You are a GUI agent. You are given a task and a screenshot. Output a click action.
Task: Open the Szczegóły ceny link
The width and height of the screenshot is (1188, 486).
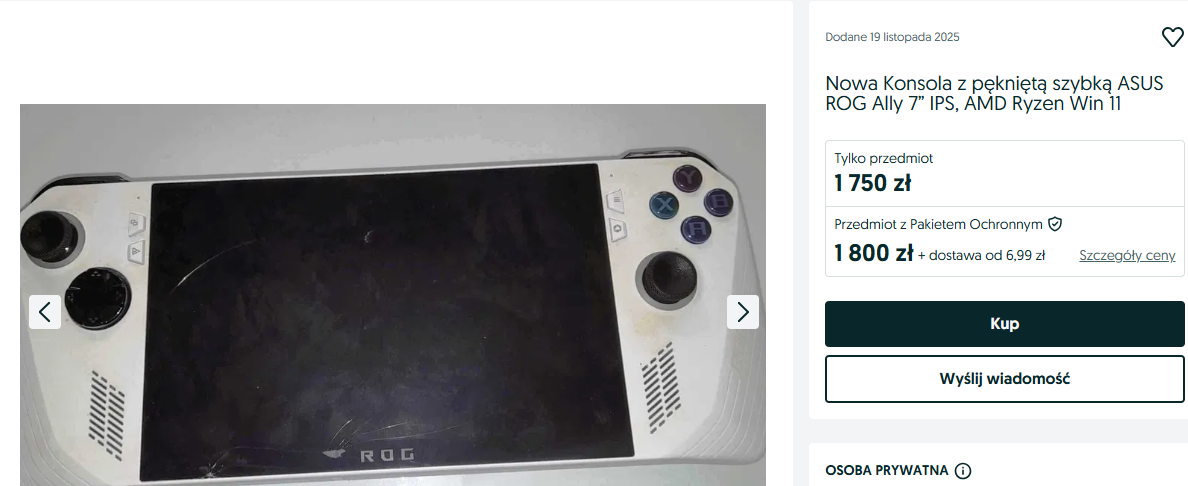pos(1127,256)
